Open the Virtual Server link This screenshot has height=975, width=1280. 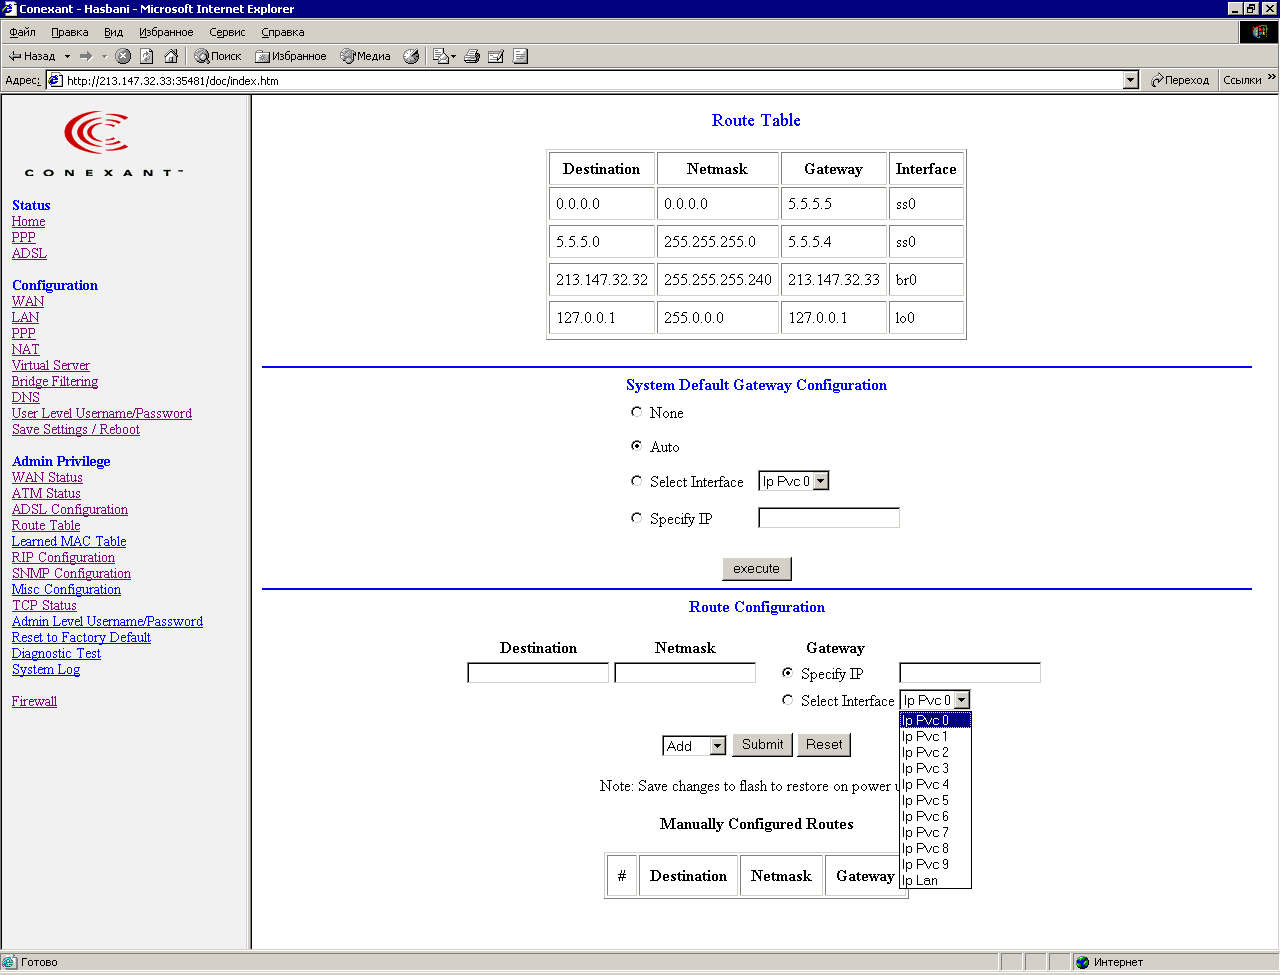(51, 365)
